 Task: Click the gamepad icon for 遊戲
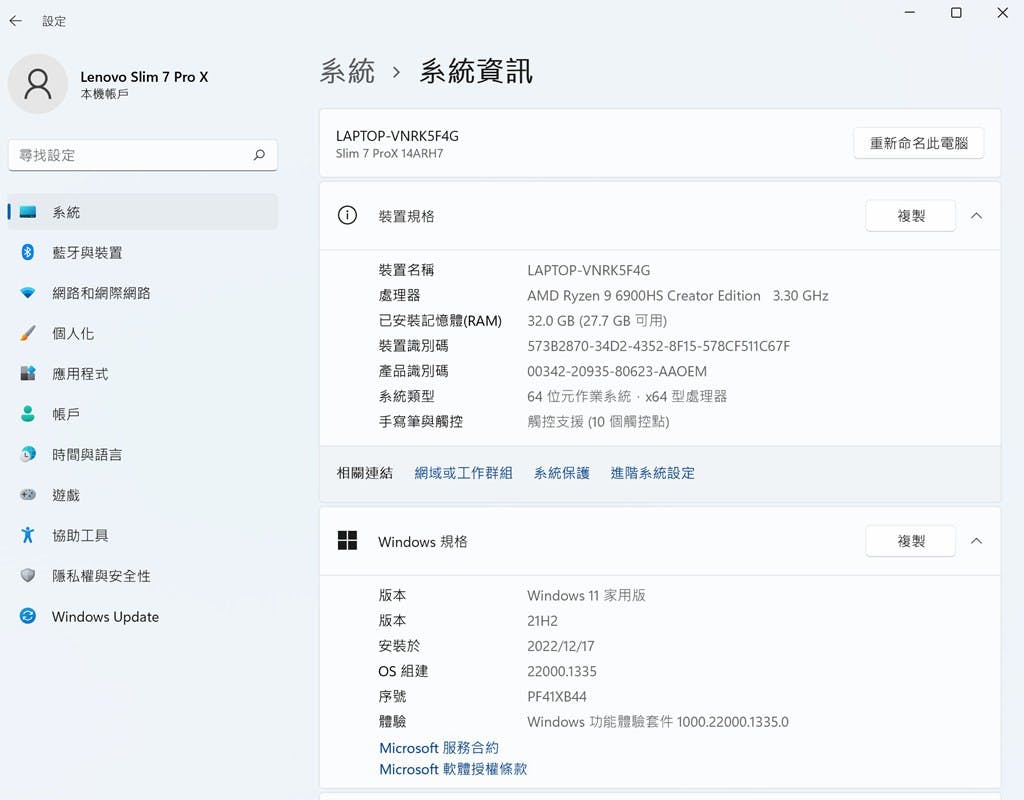pos(28,495)
